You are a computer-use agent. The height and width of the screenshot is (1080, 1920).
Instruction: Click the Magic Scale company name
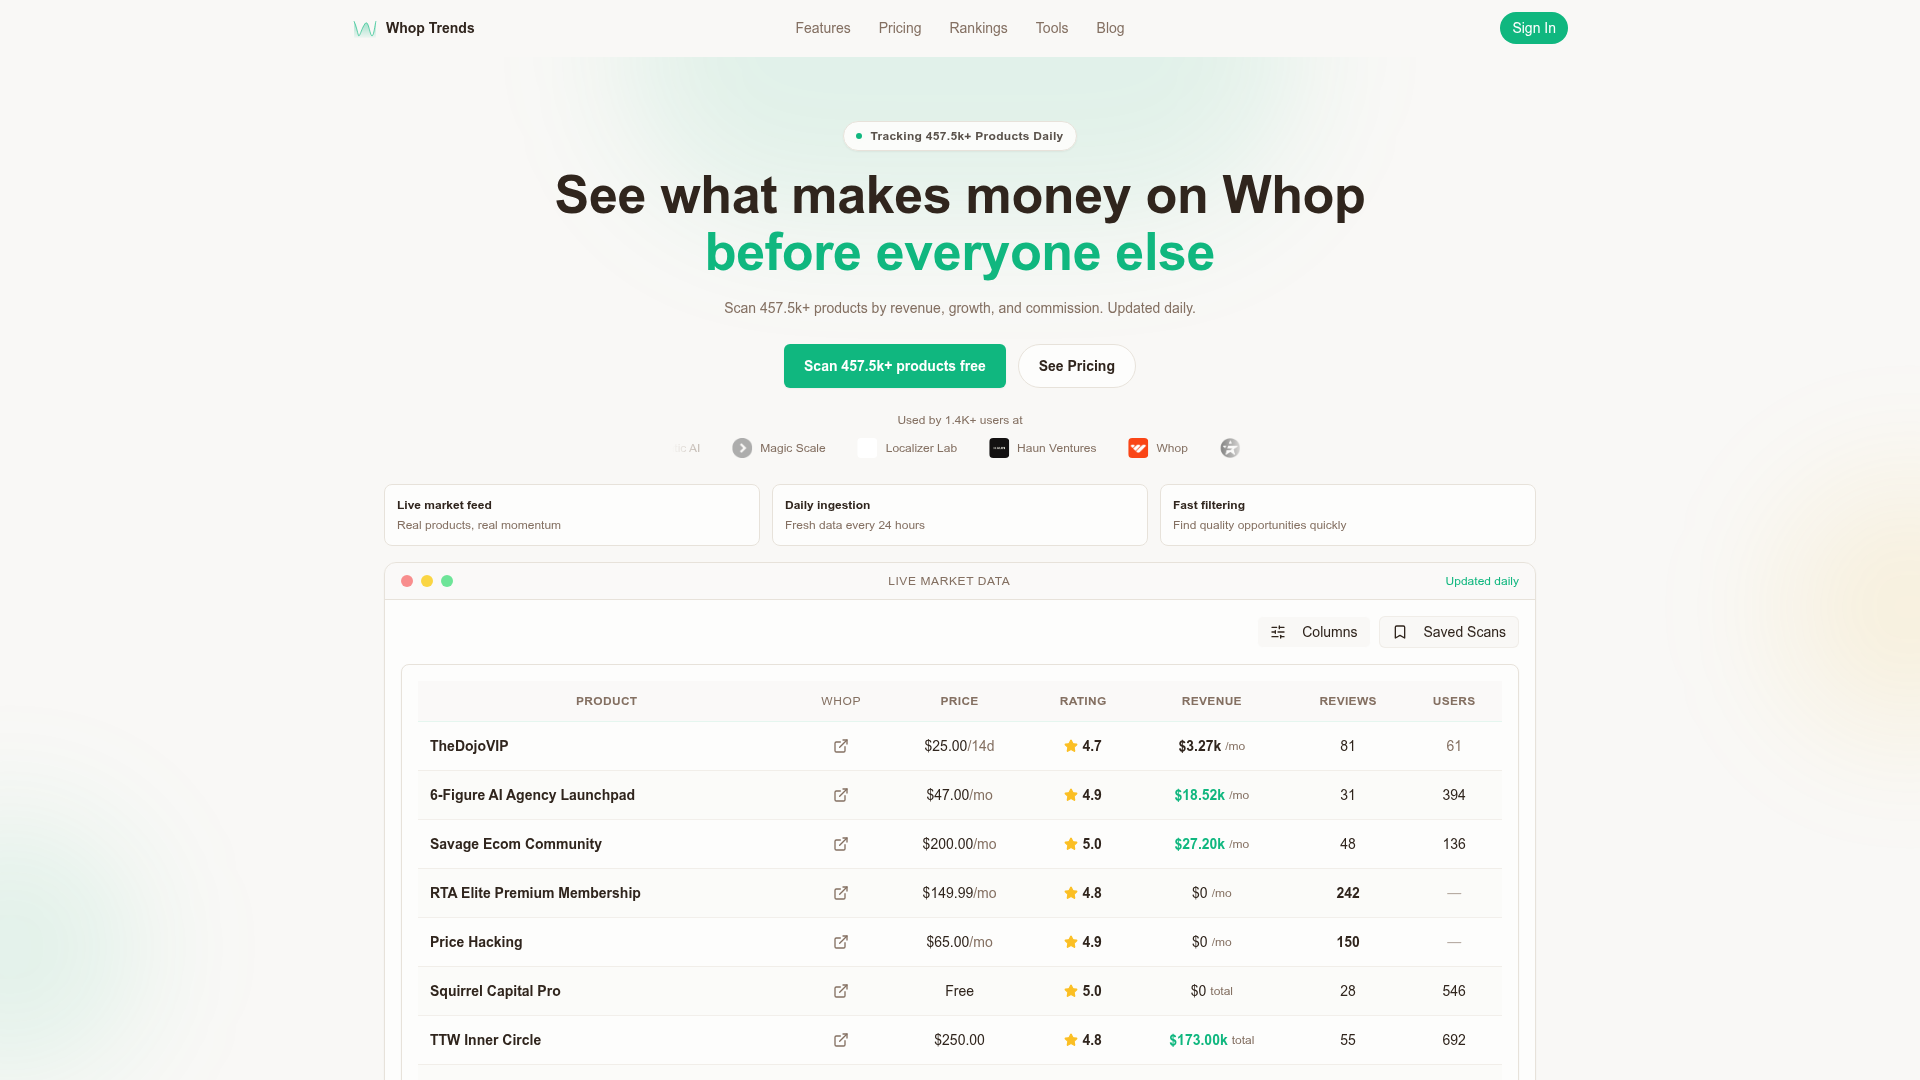793,448
